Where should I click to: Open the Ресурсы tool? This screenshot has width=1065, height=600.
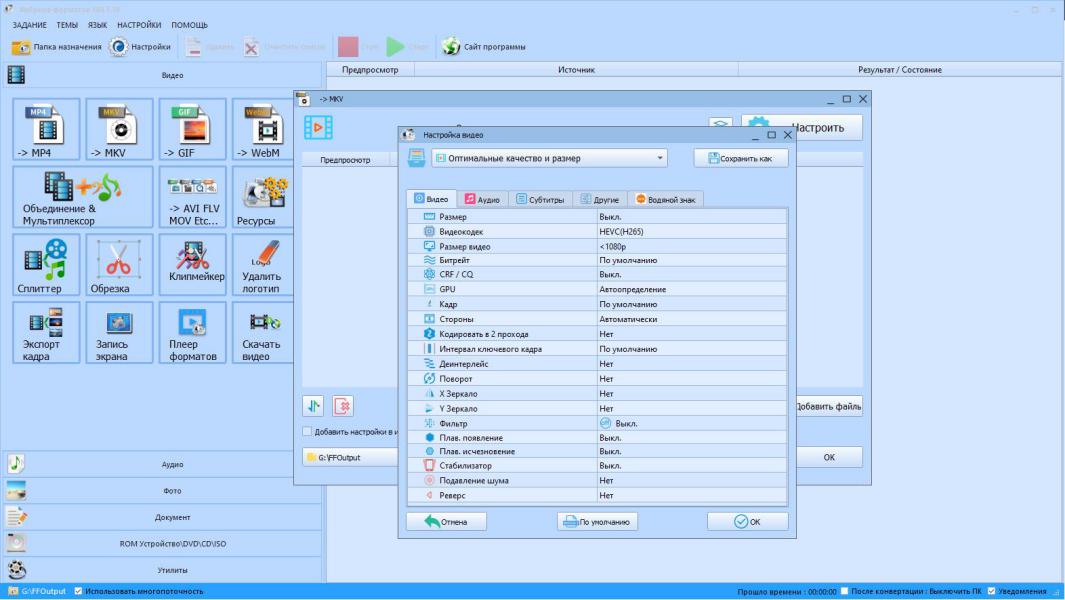264,197
